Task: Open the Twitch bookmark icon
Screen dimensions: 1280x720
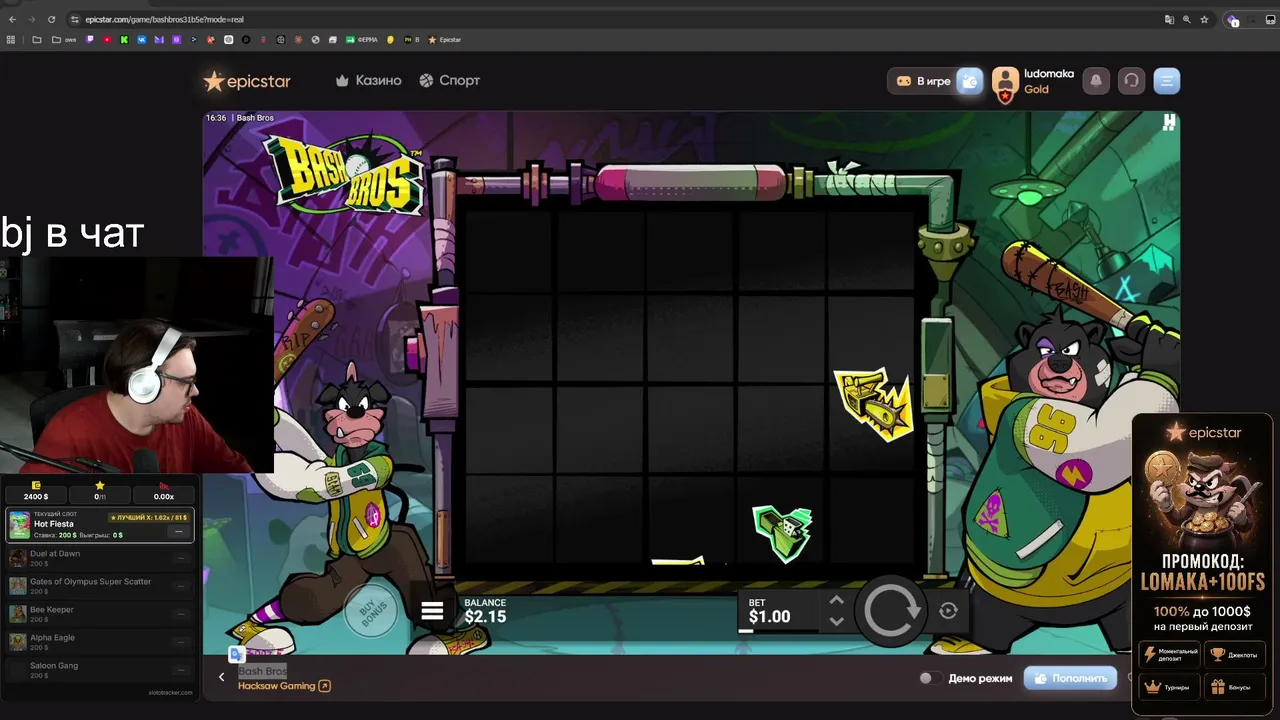Action: point(90,40)
